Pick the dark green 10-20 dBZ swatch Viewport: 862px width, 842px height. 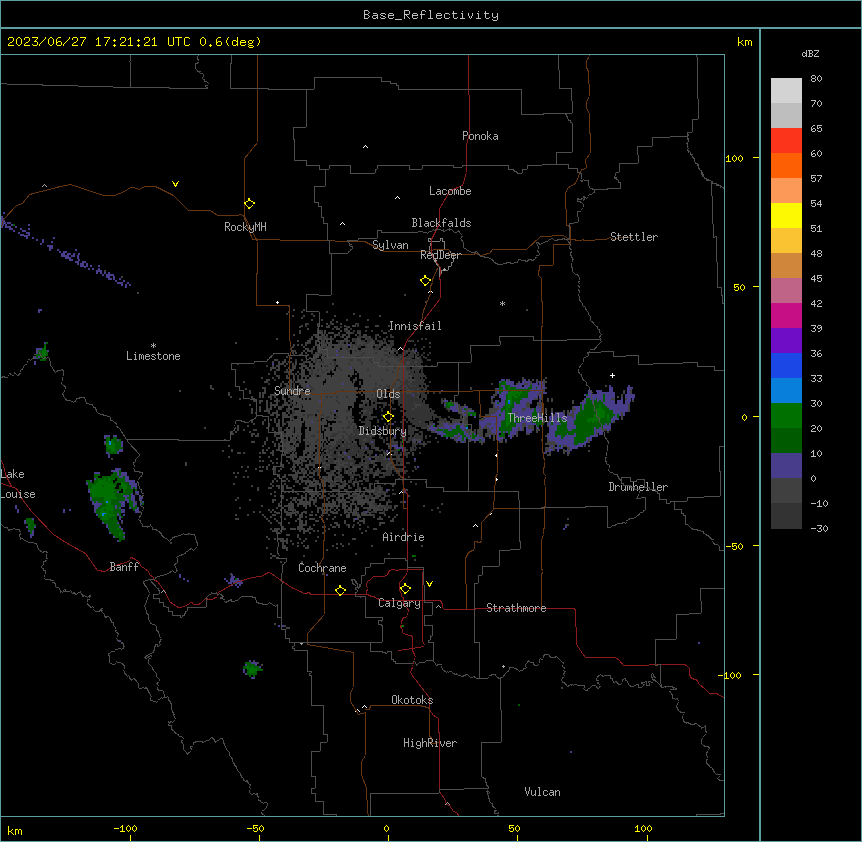[x=786, y=441]
